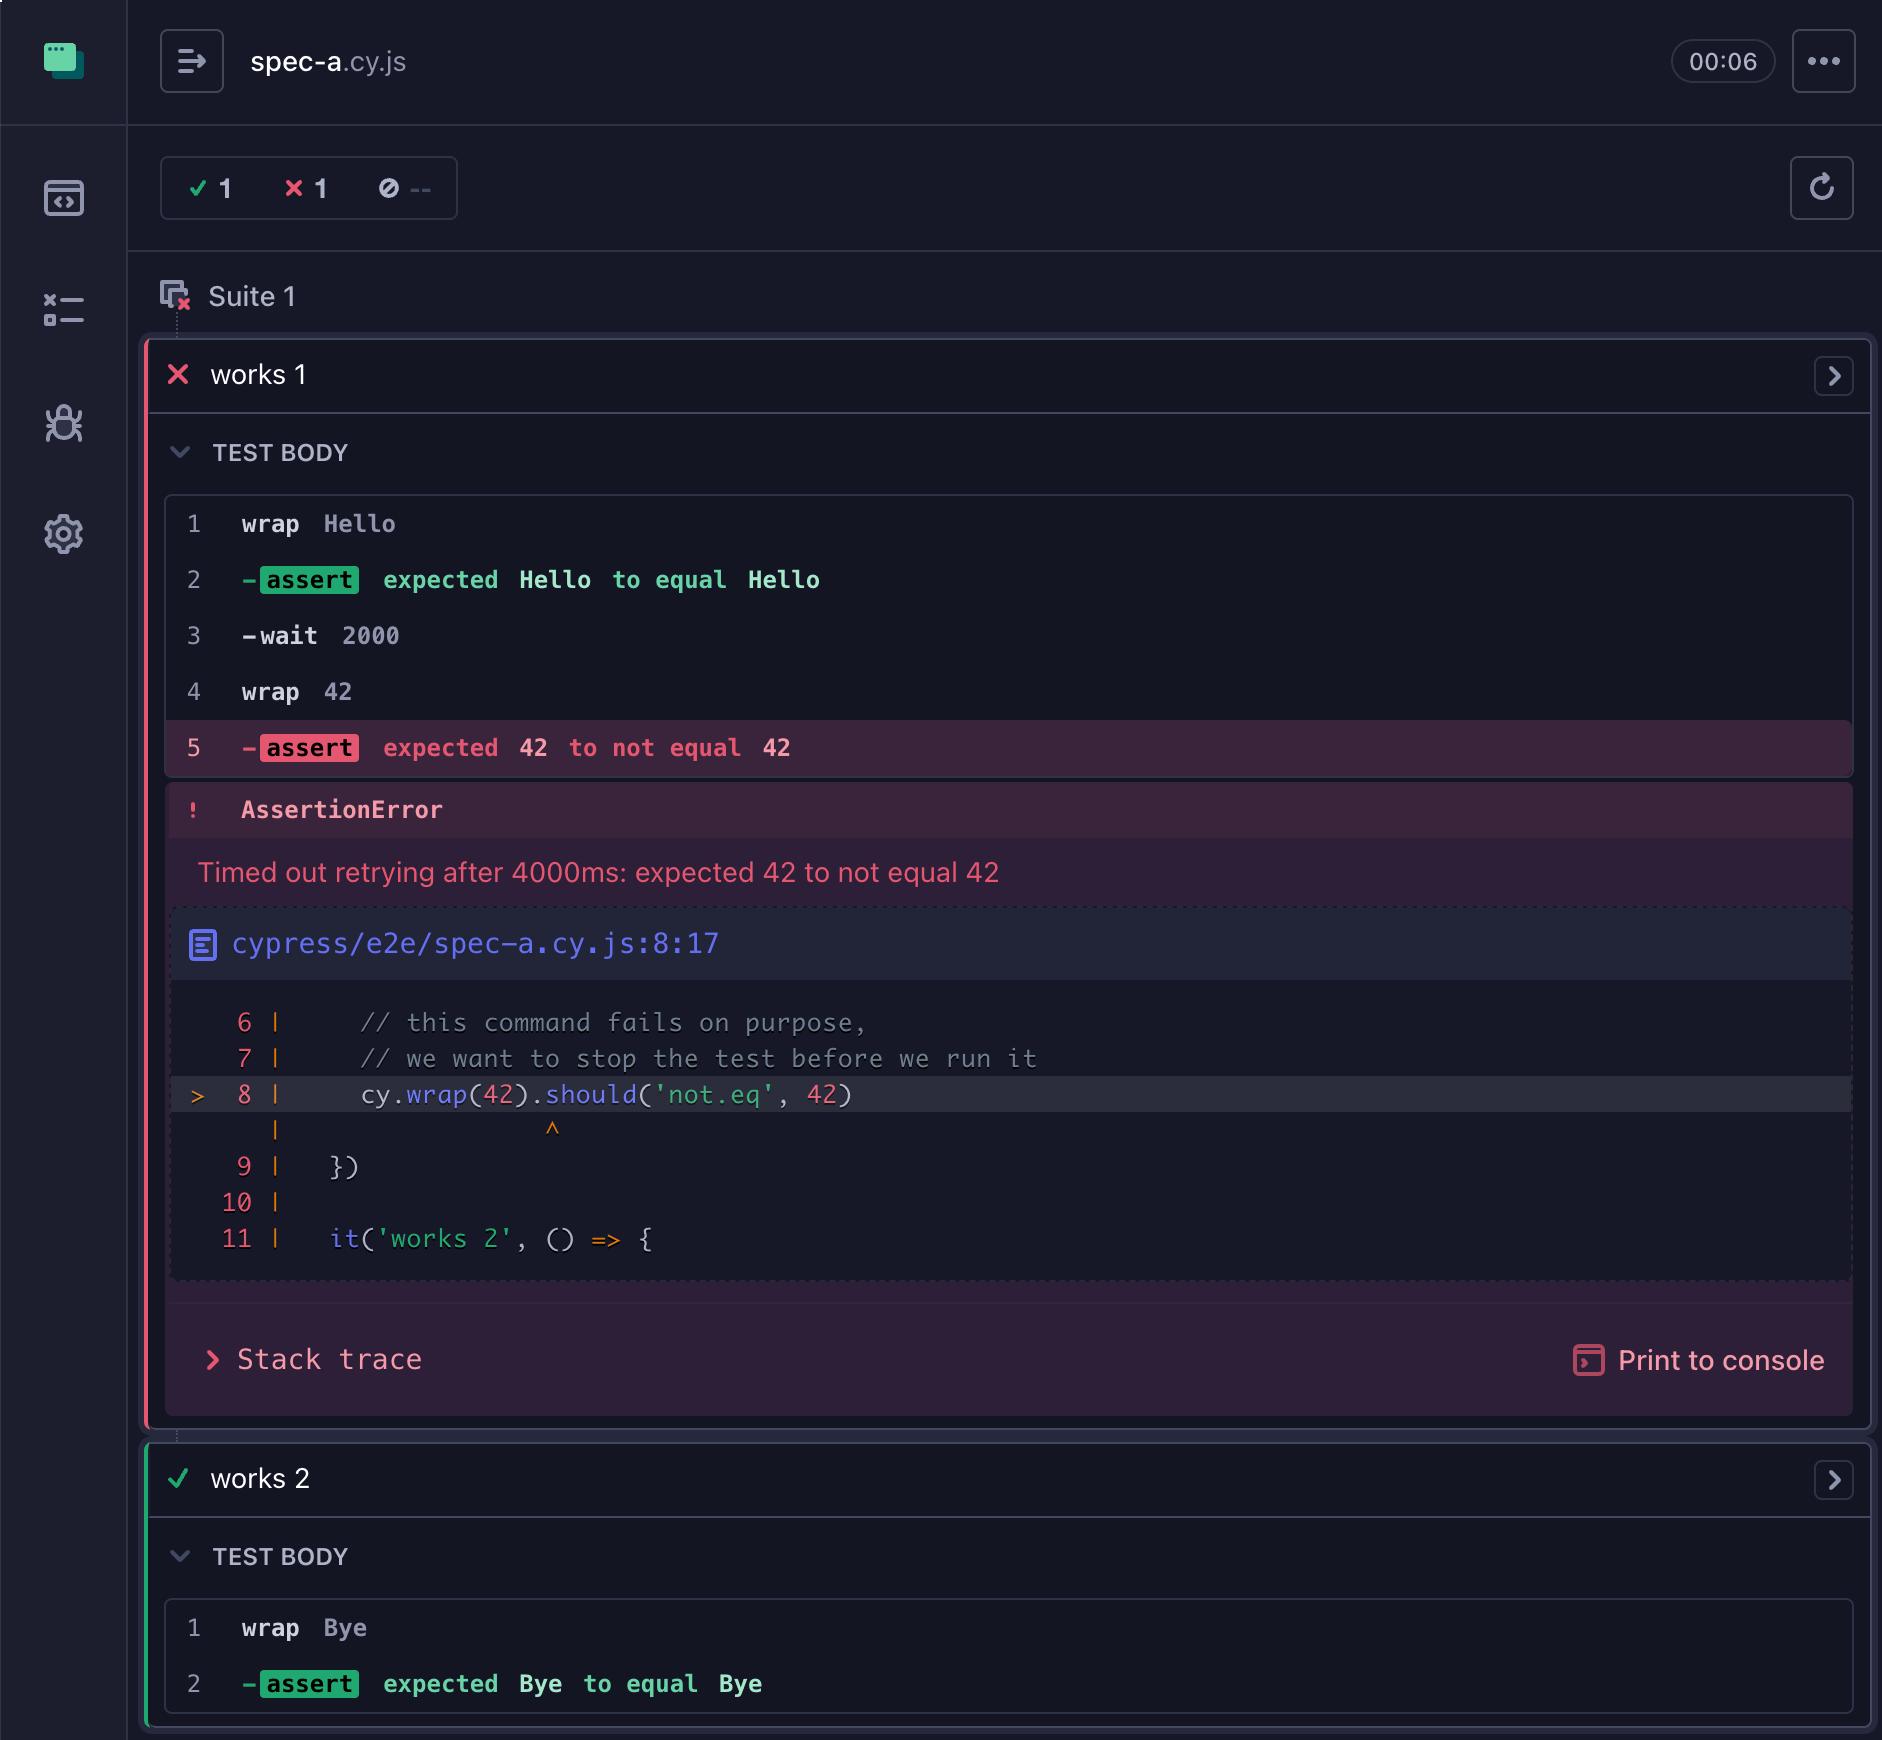
Task: Click code comment on line 6
Action: (612, 1023)
